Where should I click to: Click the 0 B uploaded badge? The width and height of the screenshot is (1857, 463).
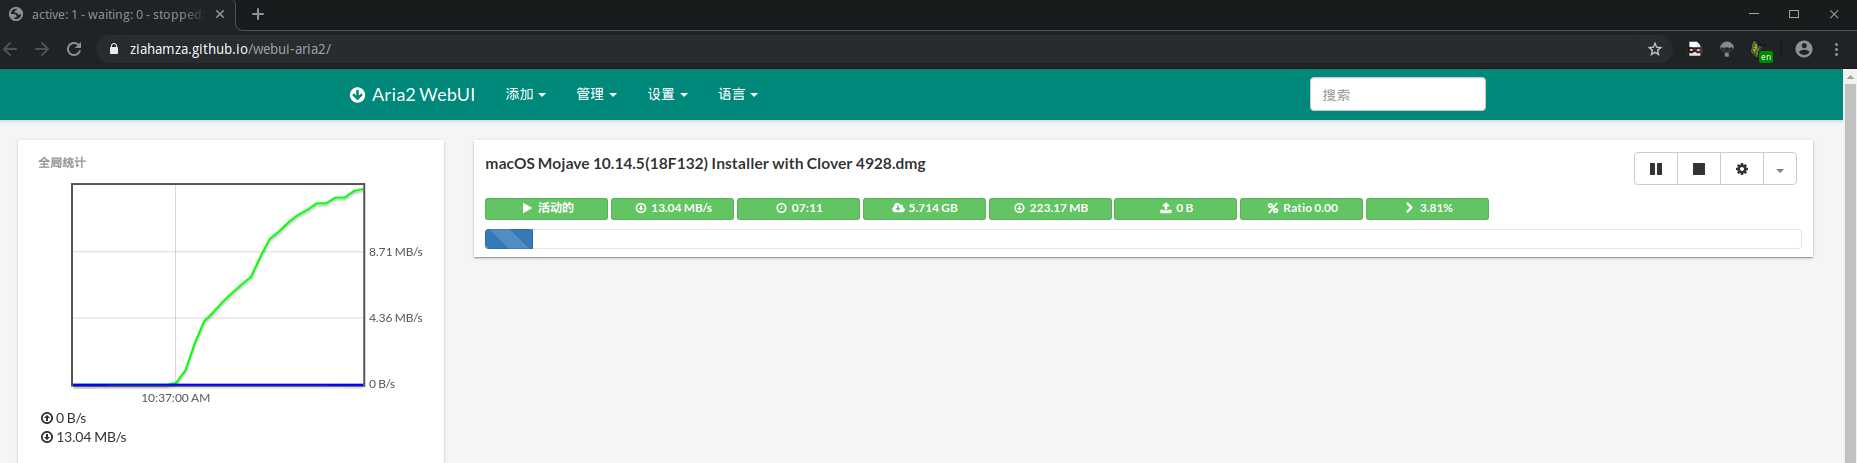tap(1175, 208)
